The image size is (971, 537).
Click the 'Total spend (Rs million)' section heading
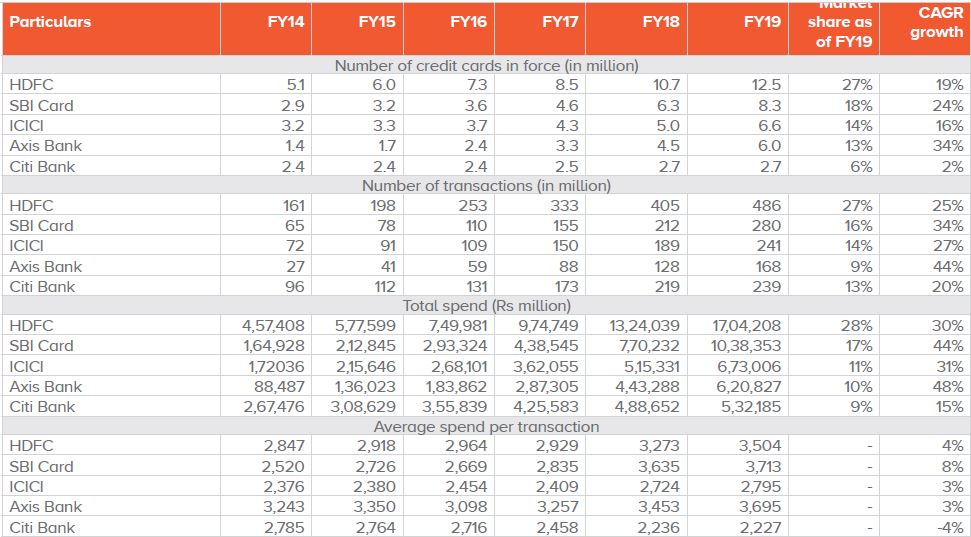[486, 306]
